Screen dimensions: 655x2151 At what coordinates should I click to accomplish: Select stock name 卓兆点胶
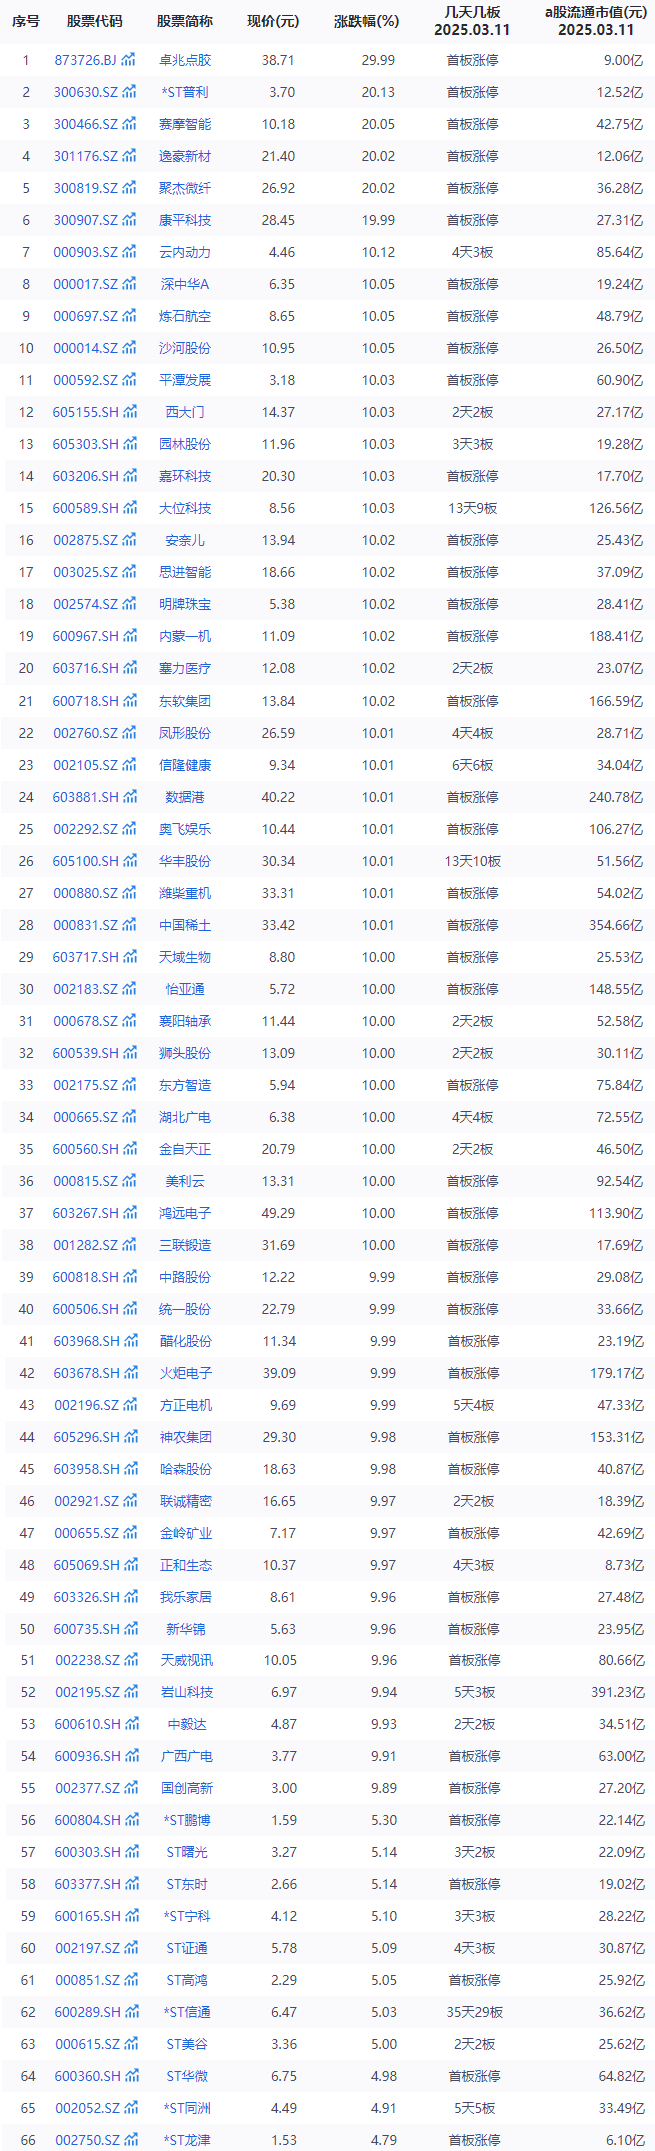[x=185, y=60]
